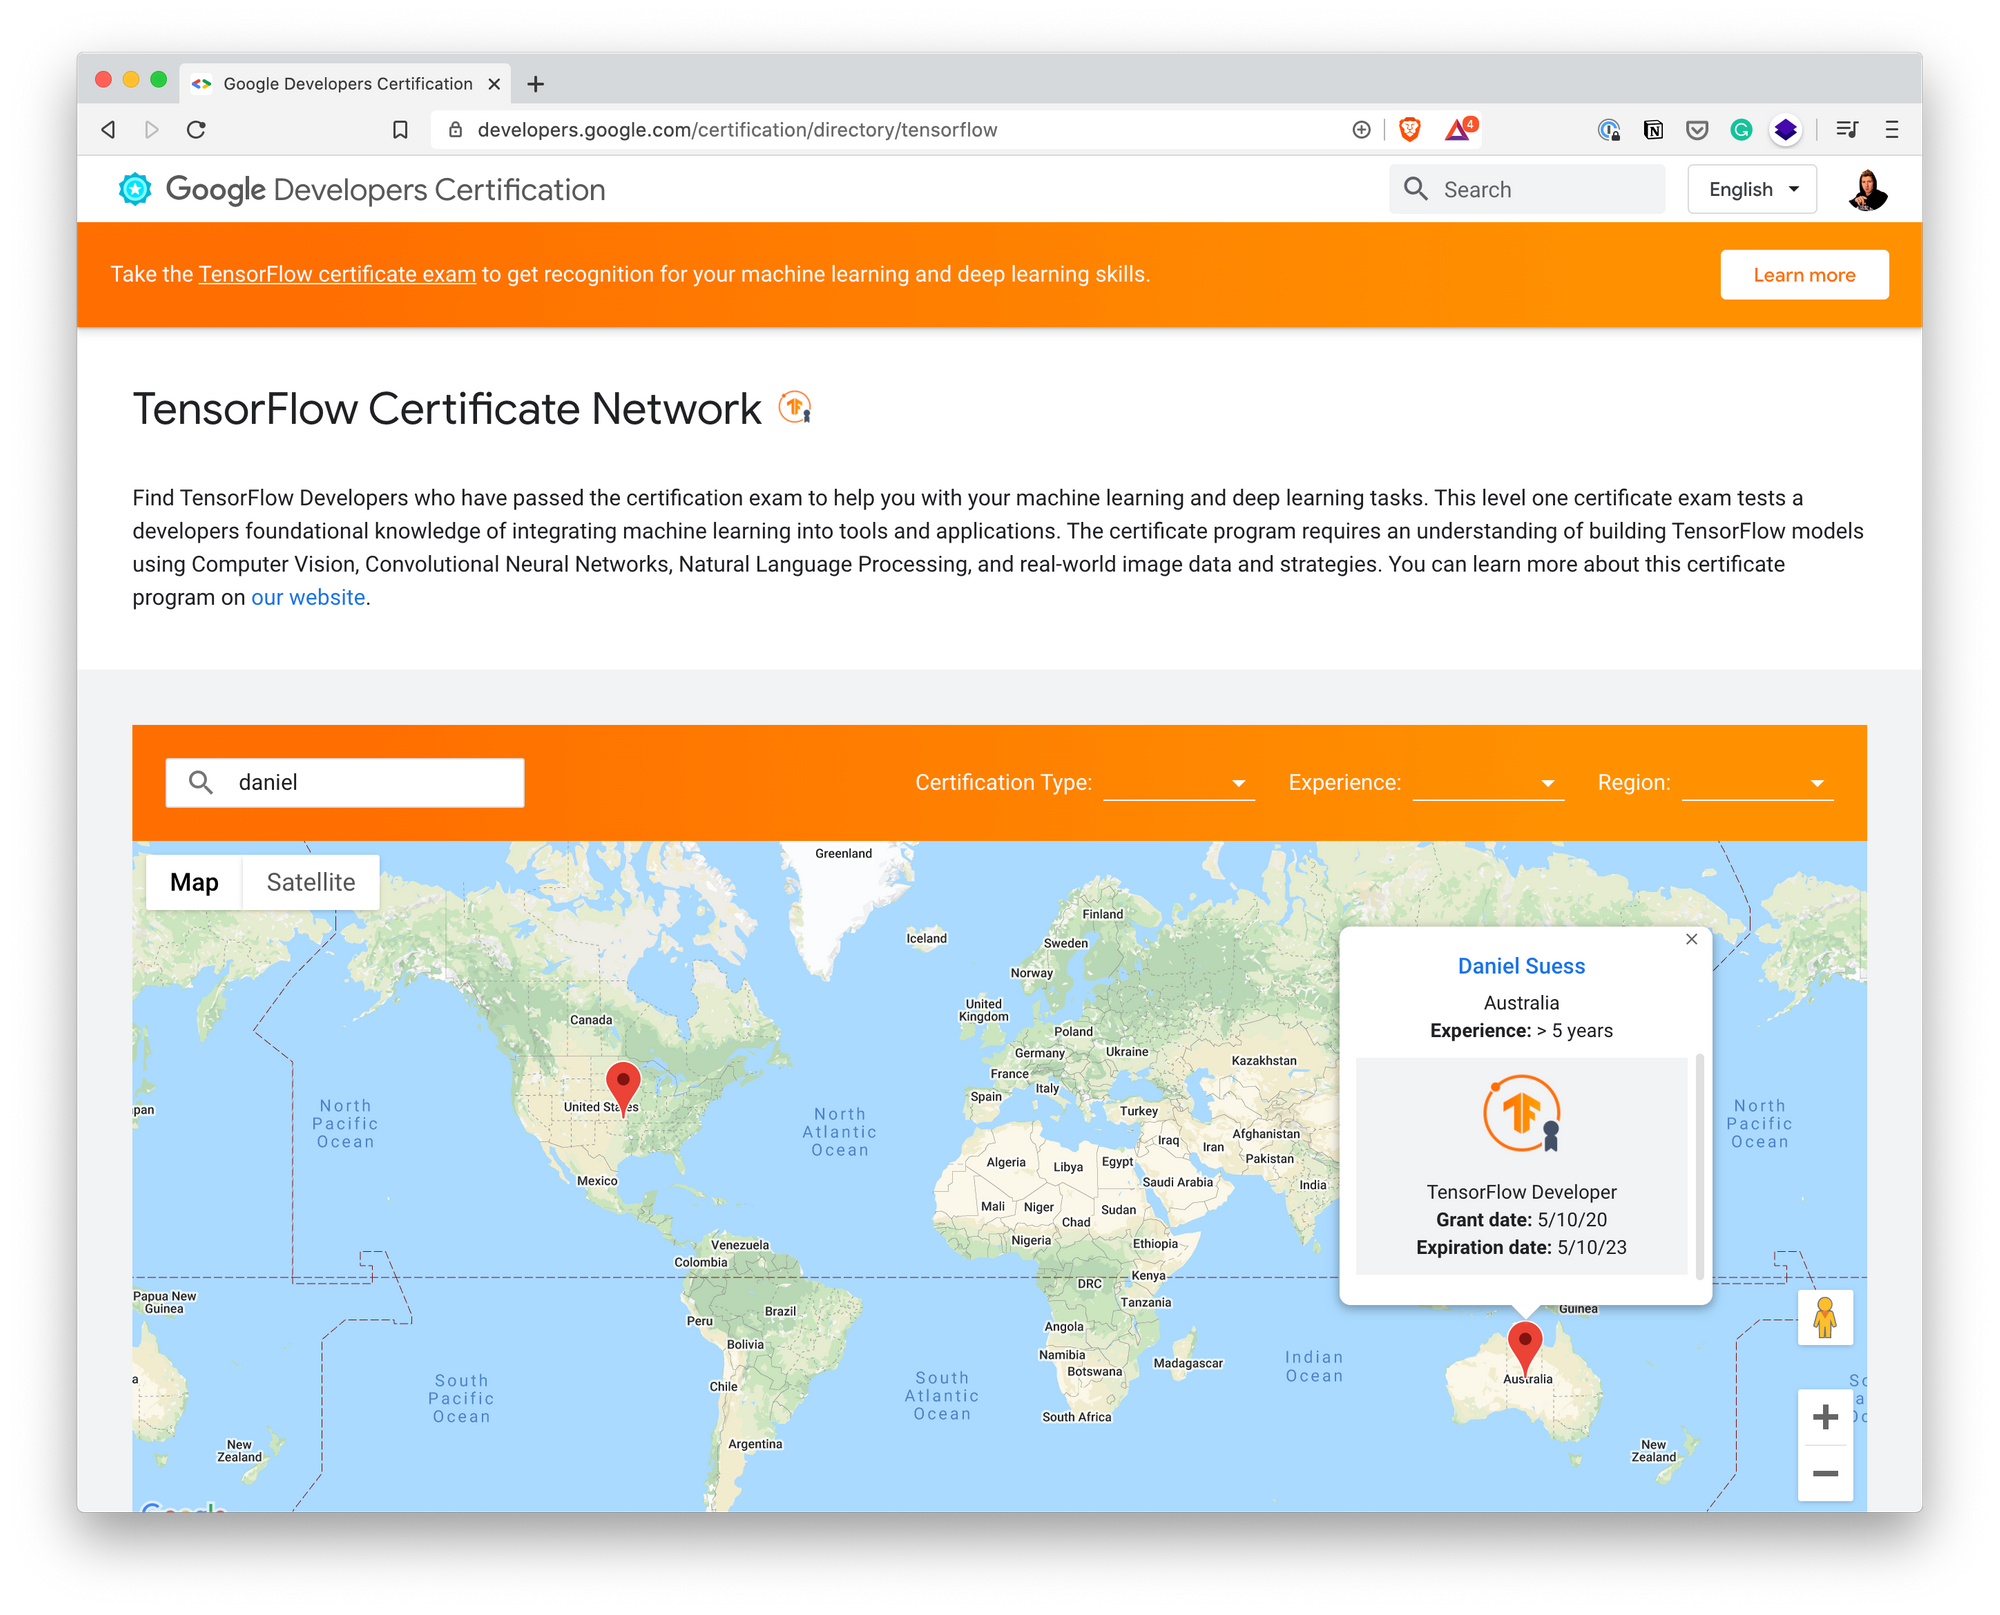Screen dimensions: 2000x1615
Task: Click the Google Developers Certification gear logo
Action: [x=134, y=189]
